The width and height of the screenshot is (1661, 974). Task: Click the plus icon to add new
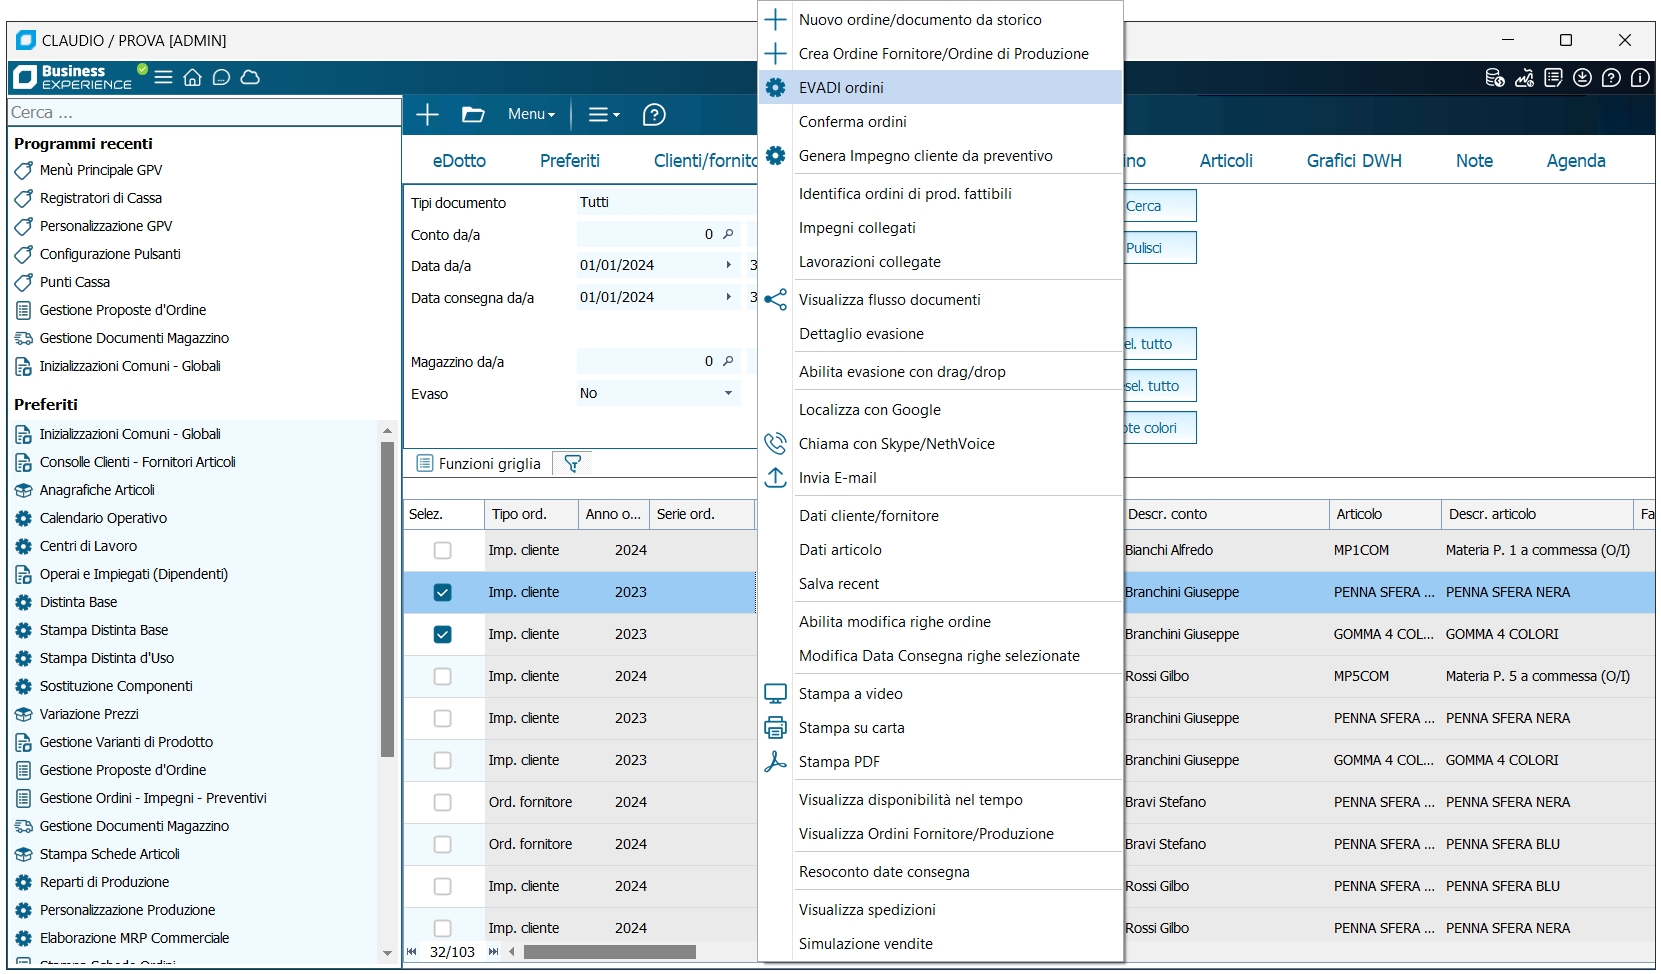pyautogui.click(x=427, y=115)
